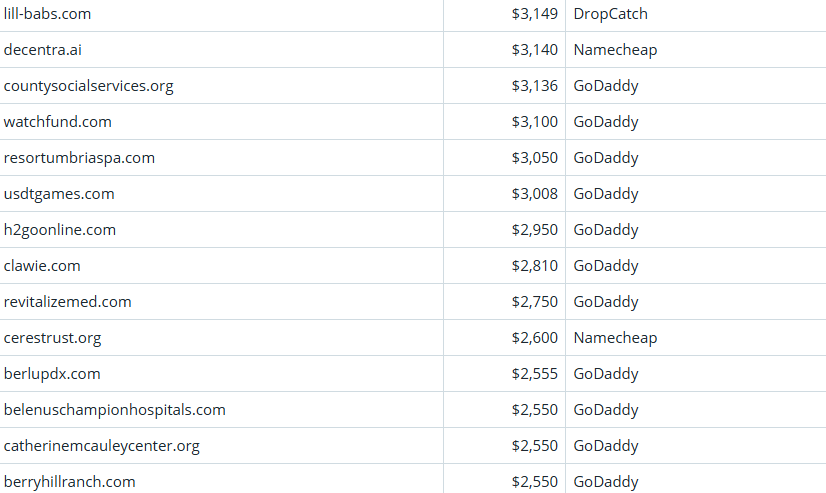Click the lill-babs.com domain name
826x493 pixels.
(47, 14)
